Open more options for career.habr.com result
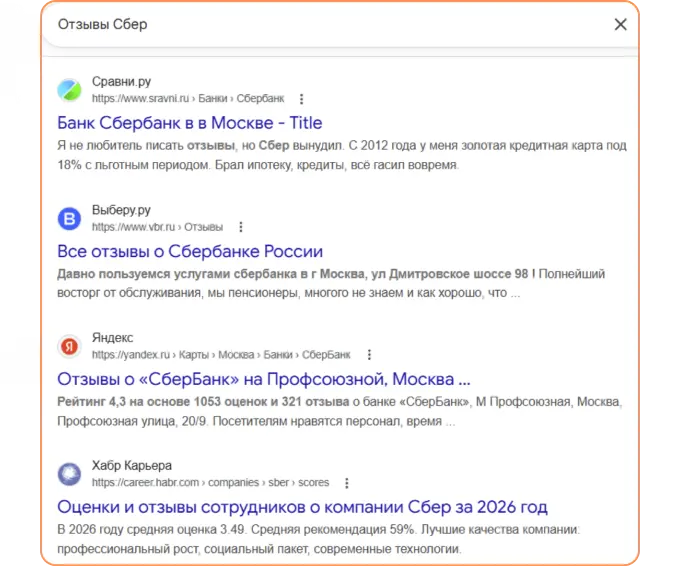Screen dimensions: 678x566 (x=347, y=483)
